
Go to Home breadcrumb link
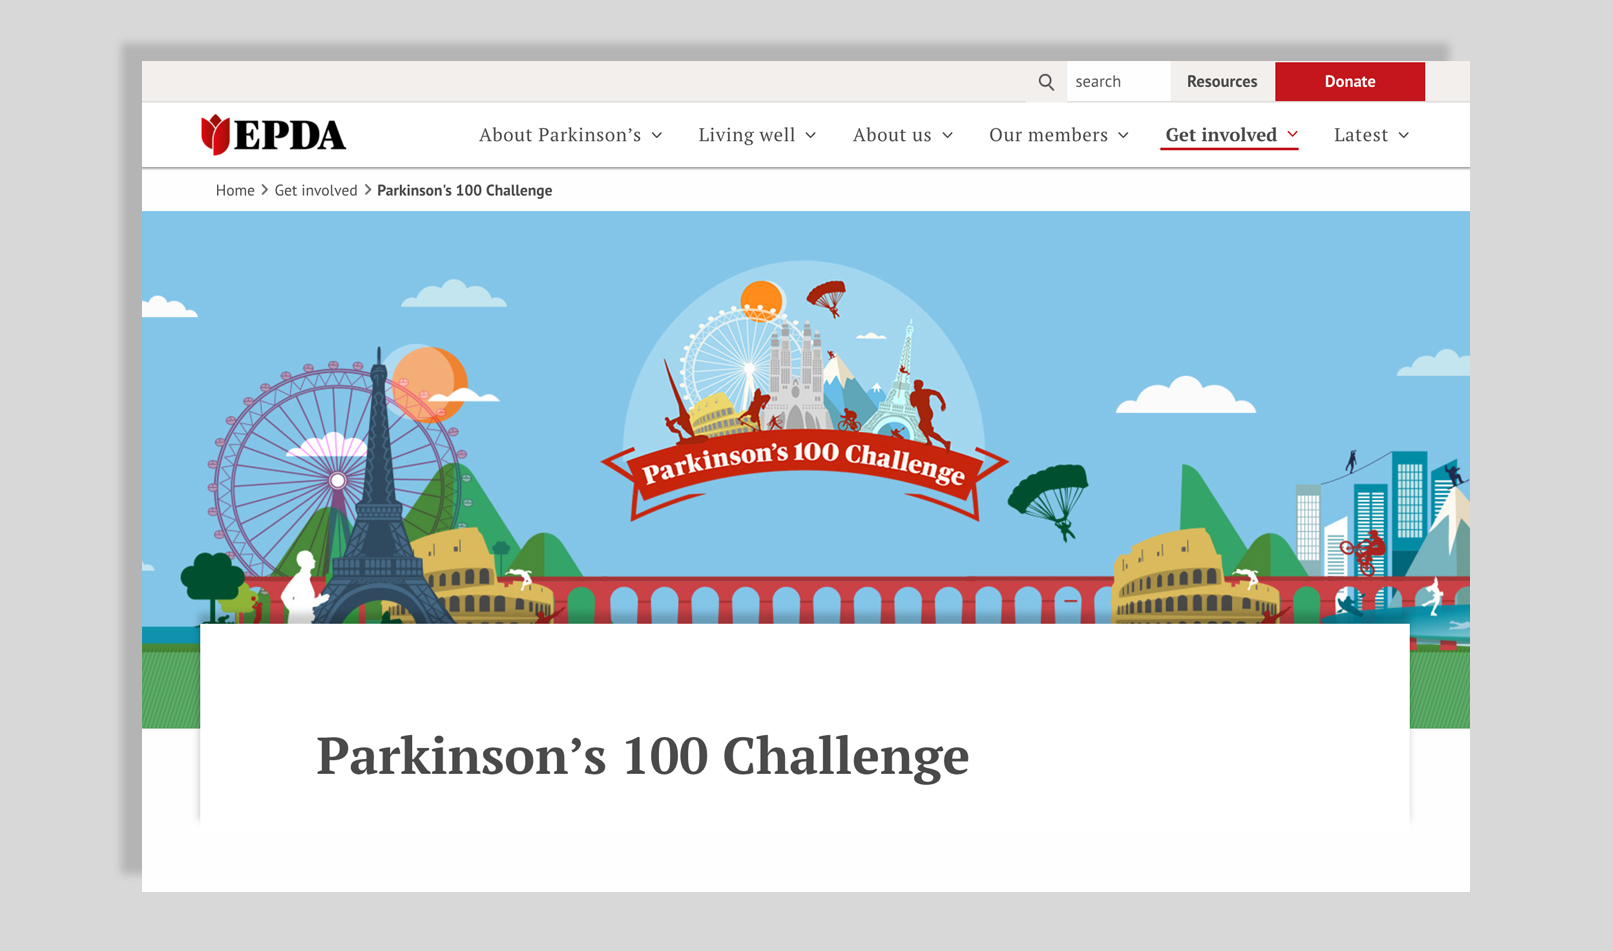[235, 190]
